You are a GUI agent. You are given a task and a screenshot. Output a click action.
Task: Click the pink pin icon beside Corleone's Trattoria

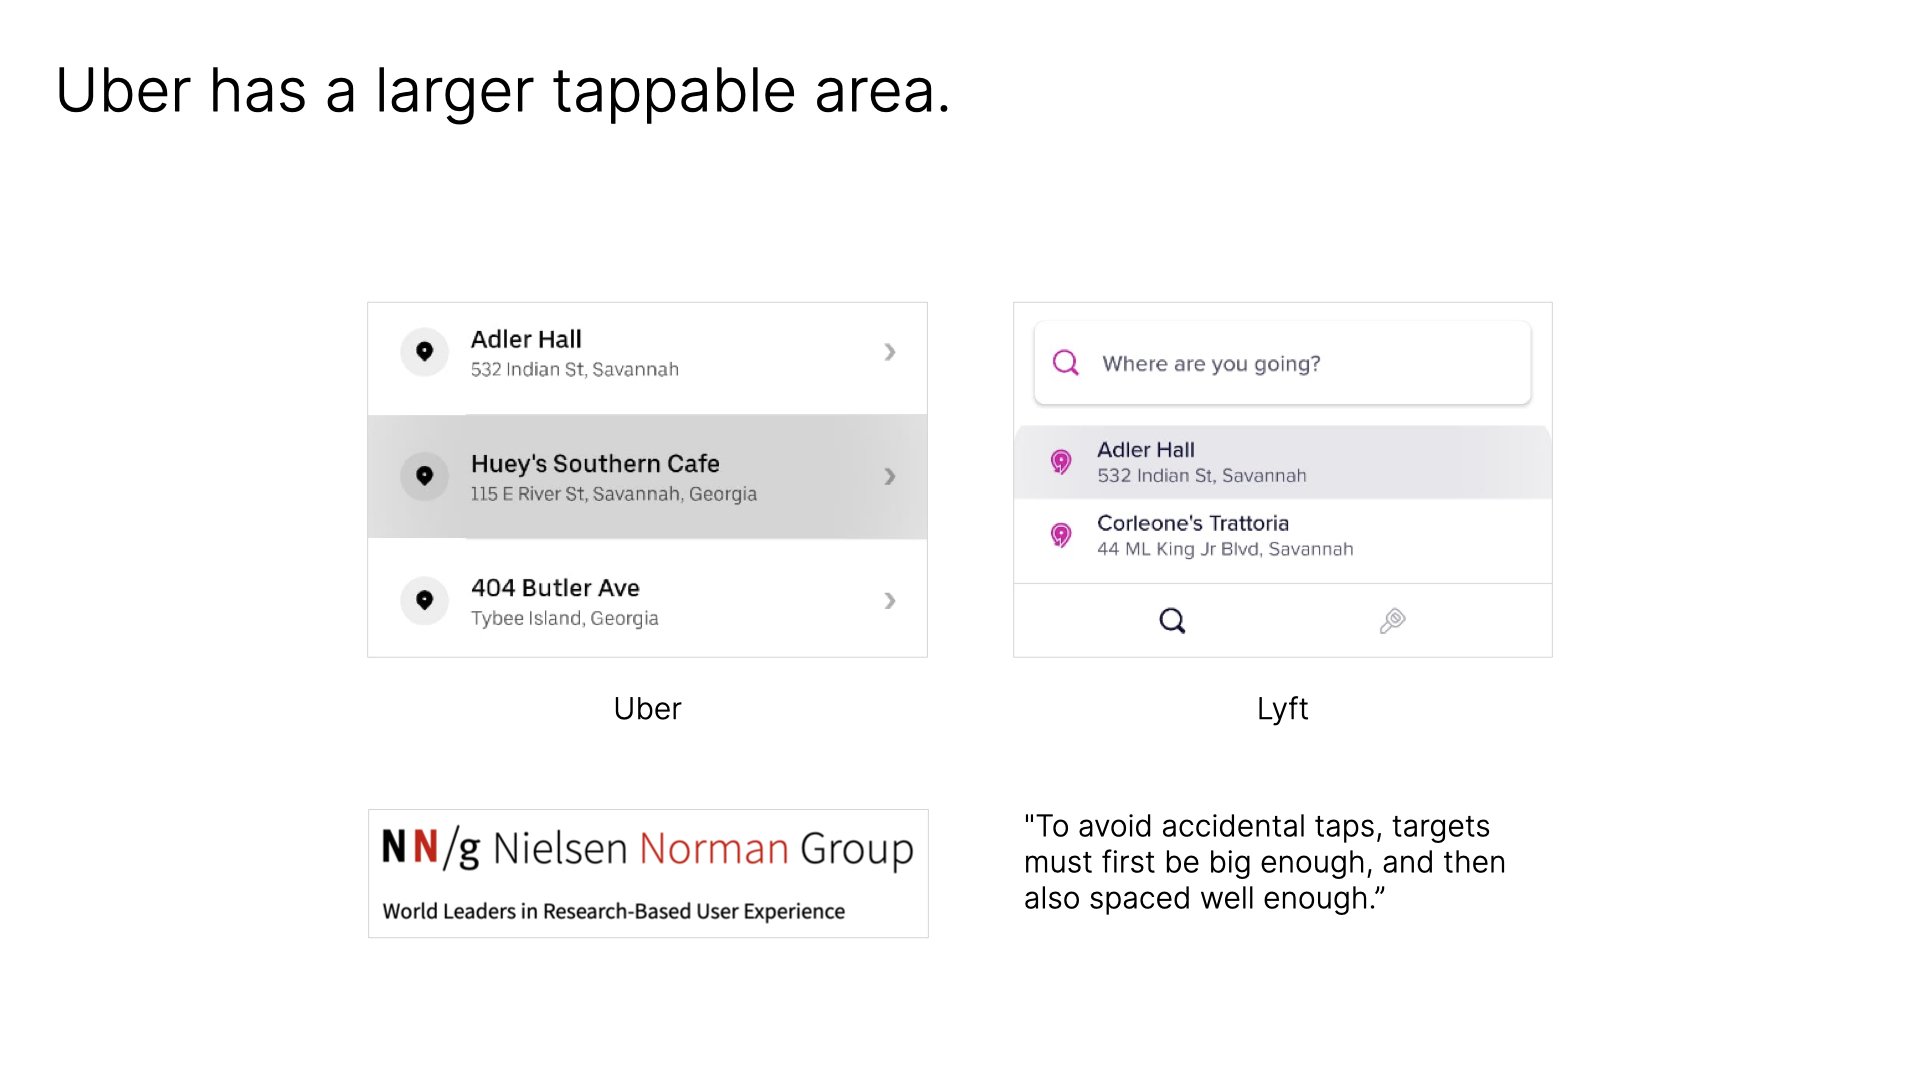tap(1061, 535)
